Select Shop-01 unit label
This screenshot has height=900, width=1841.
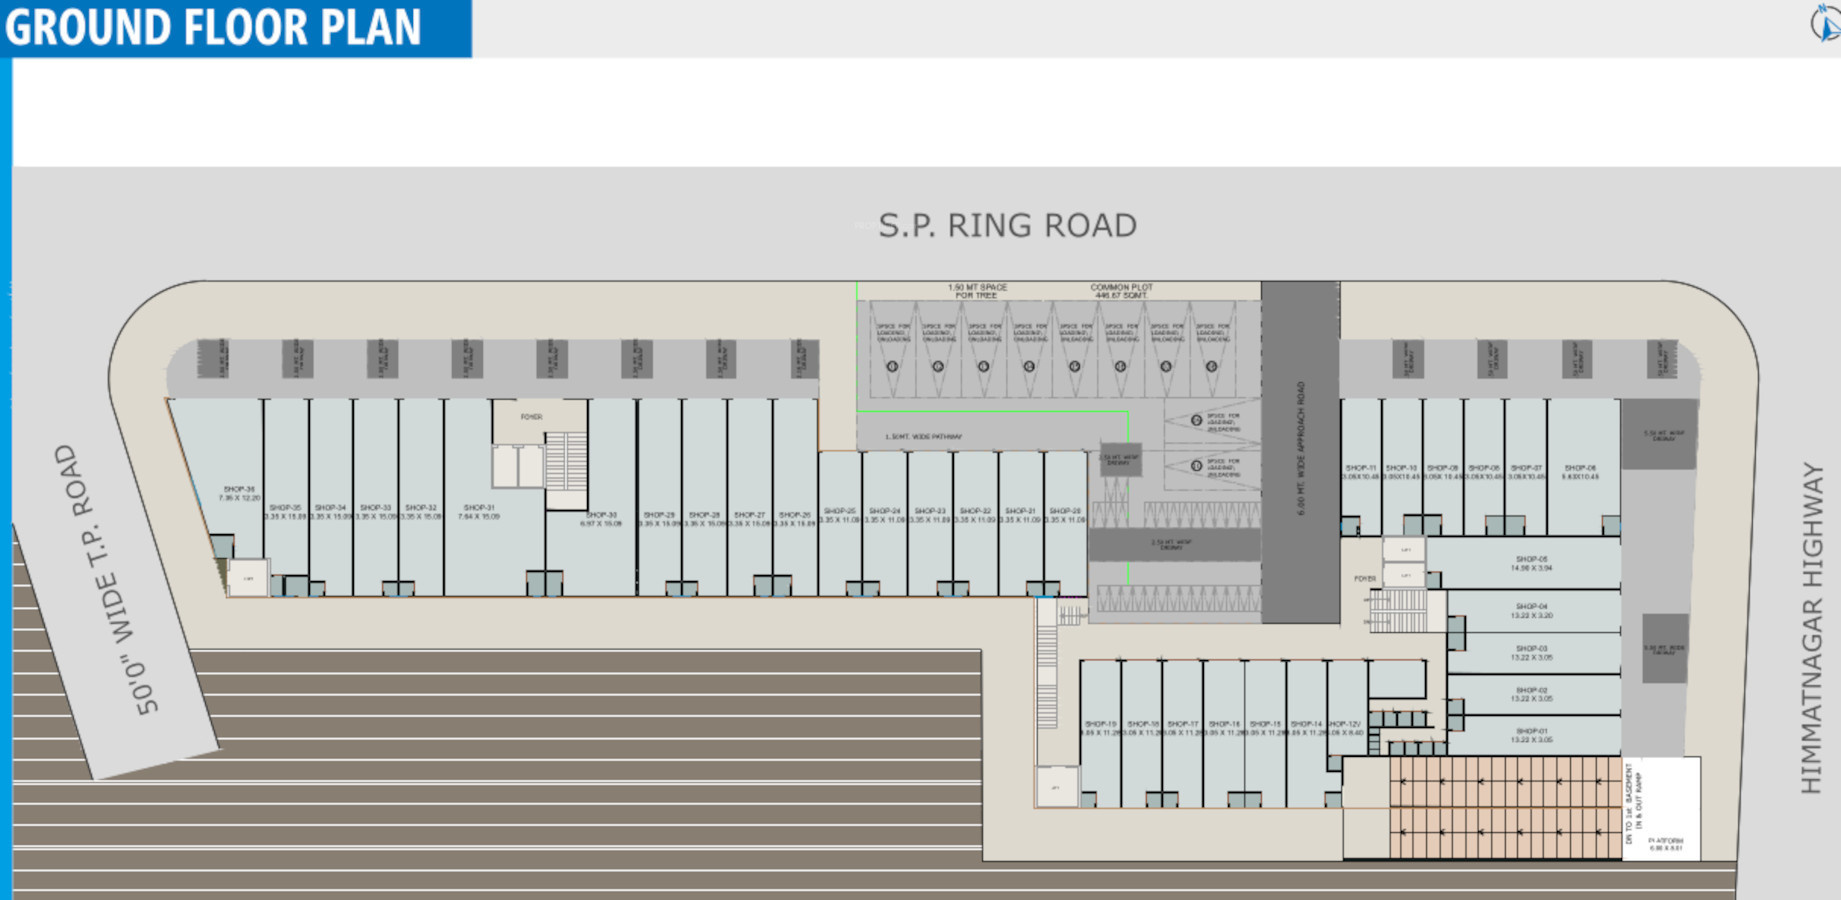pyautogui.click(x=1531, y=735)
